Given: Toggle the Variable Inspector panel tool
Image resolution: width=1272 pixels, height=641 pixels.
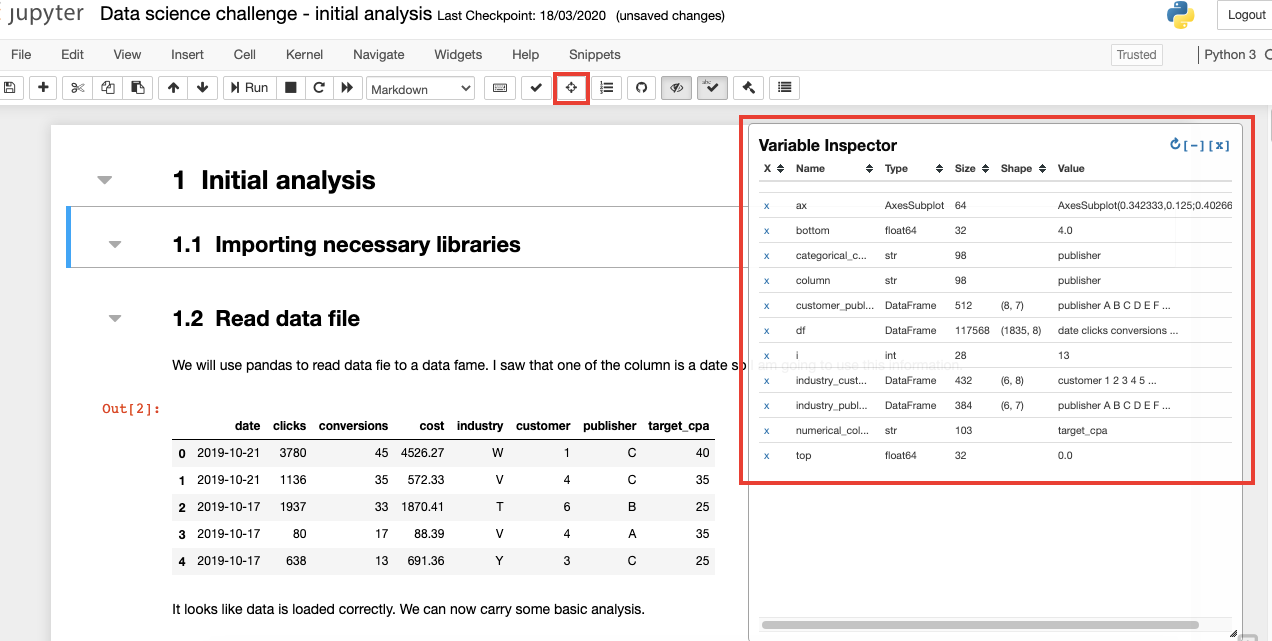Looking at the screenshot, I should (571, 88).
